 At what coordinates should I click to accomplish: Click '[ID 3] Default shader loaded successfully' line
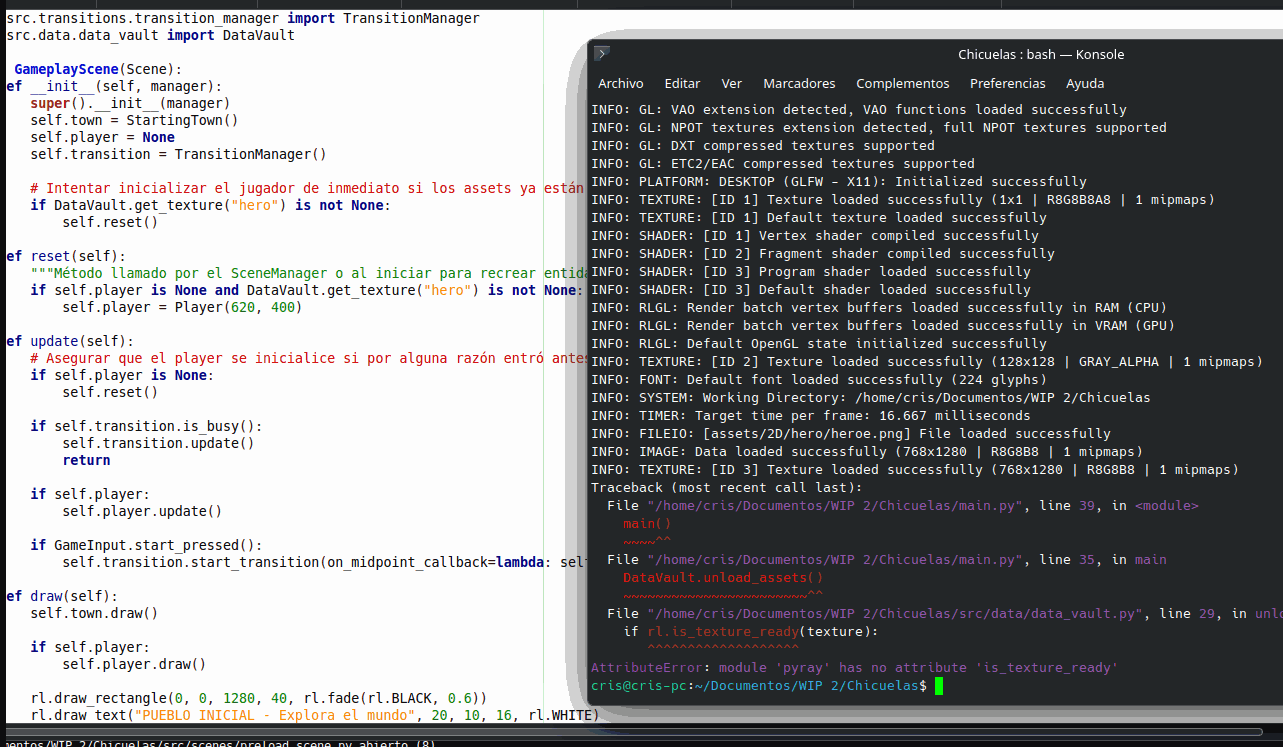[811, 290]
